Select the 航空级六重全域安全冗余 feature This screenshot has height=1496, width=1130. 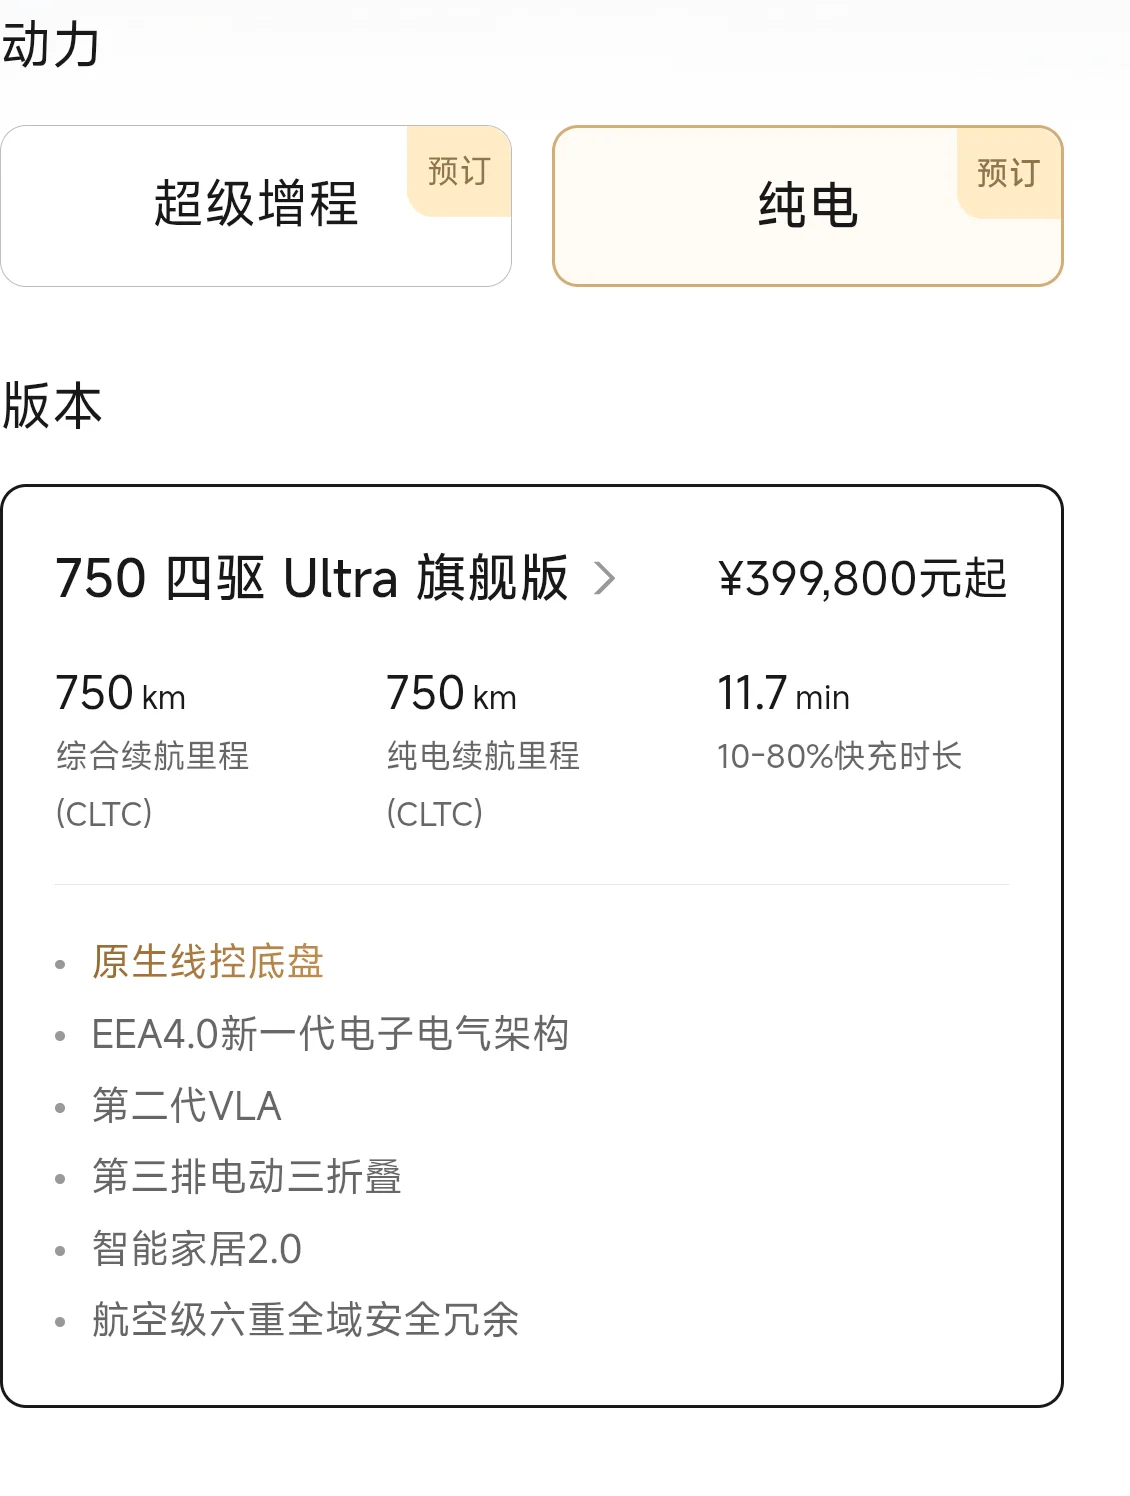pos(305,1320)
